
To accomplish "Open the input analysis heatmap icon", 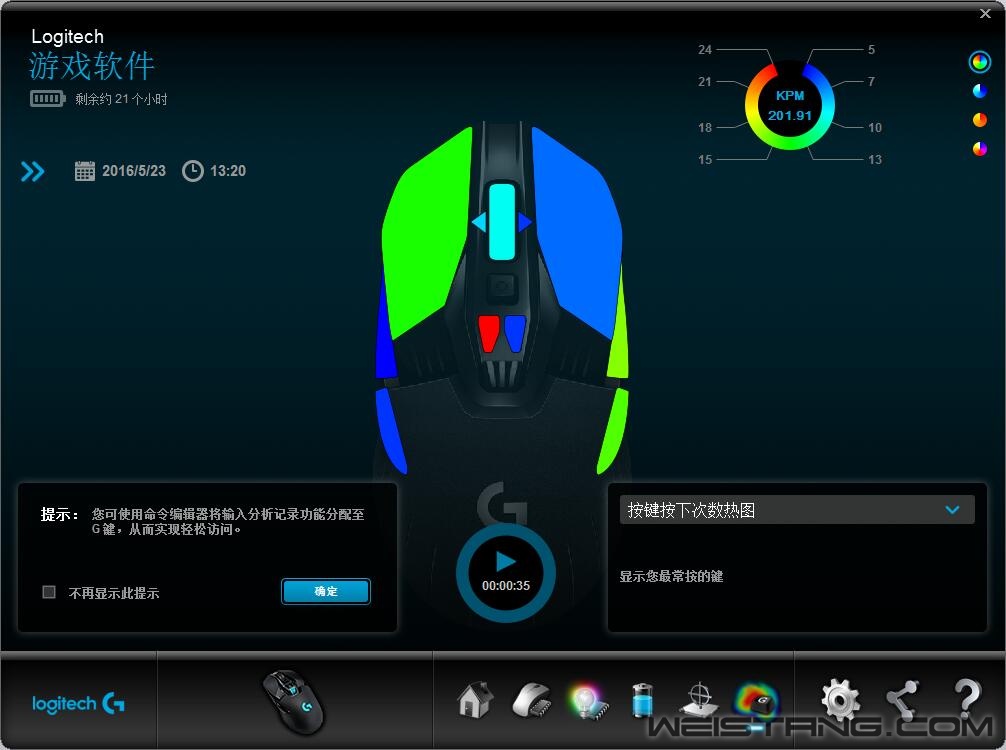I will click(757, 701).
